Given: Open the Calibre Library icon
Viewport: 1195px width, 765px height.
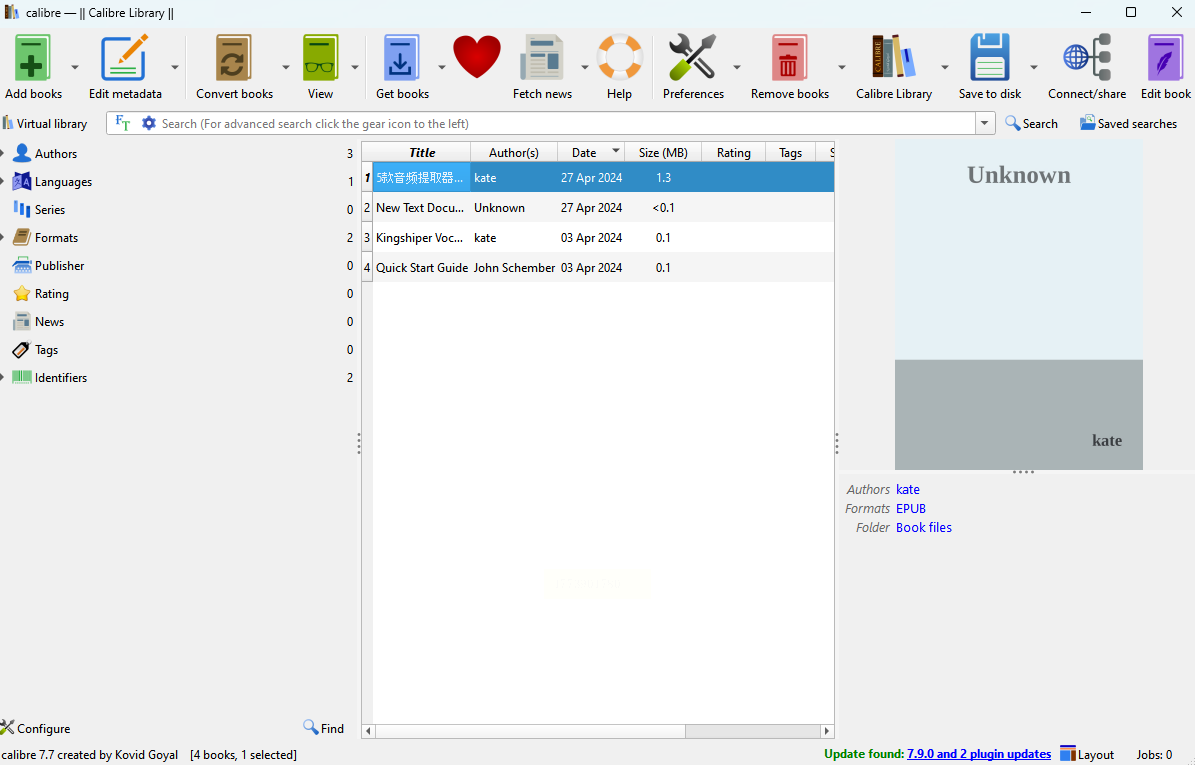Looking at the screenshot, I should pyautogui.click(x=893, y=58).
